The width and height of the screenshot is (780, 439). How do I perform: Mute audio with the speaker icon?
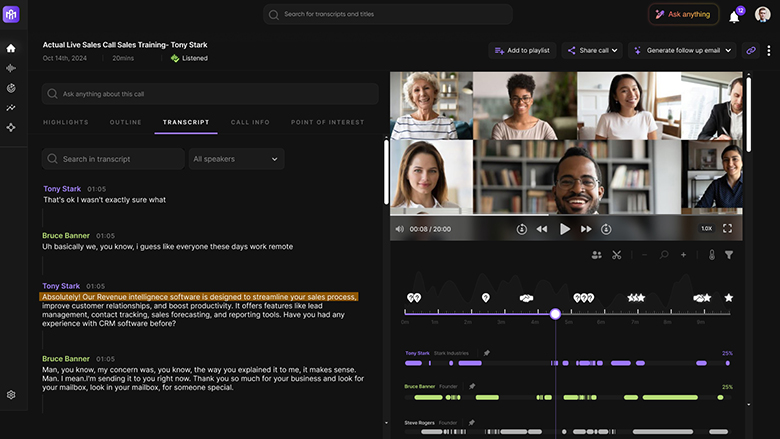[399, 229]
